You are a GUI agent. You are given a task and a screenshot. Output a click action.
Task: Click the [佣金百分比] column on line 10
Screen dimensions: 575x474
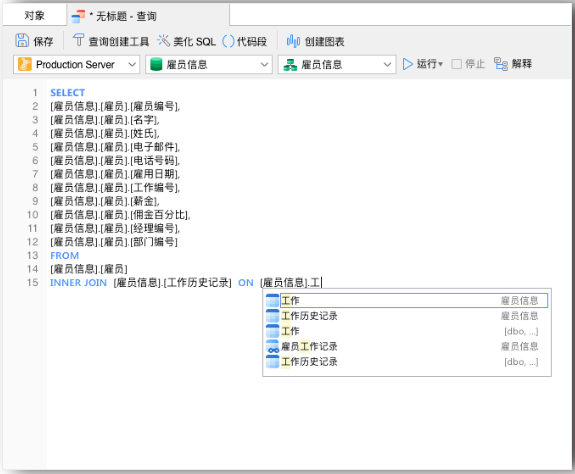(x=160, y=215)
